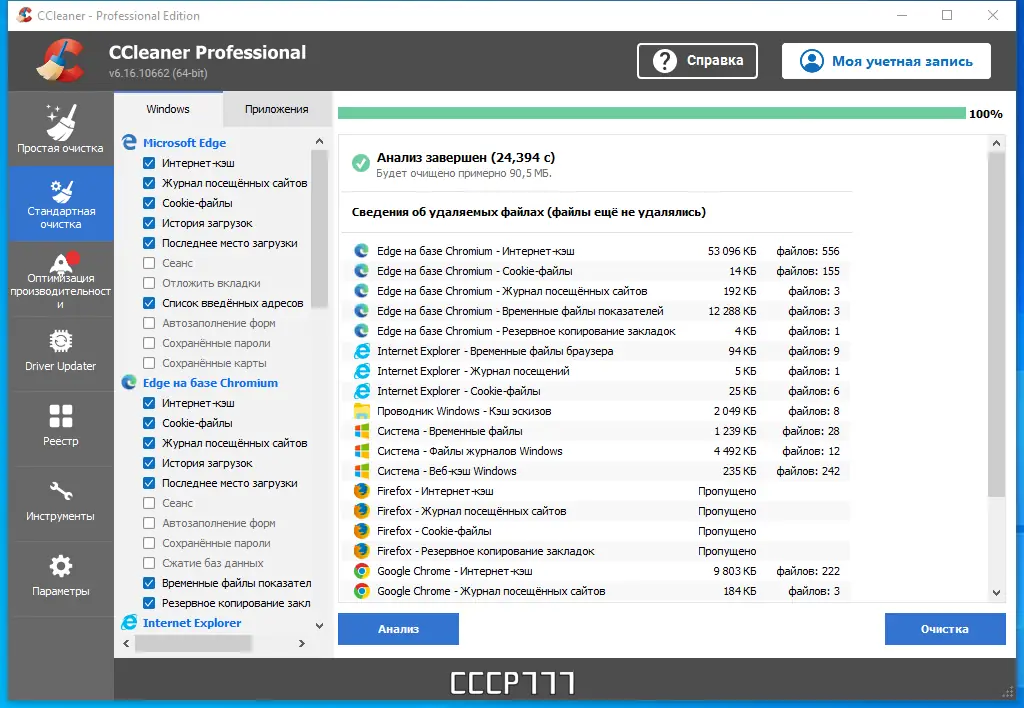
Task: Click Chrome icon of Google Chrome Интернет-кэш row
Action: click(x=361, y=571)
